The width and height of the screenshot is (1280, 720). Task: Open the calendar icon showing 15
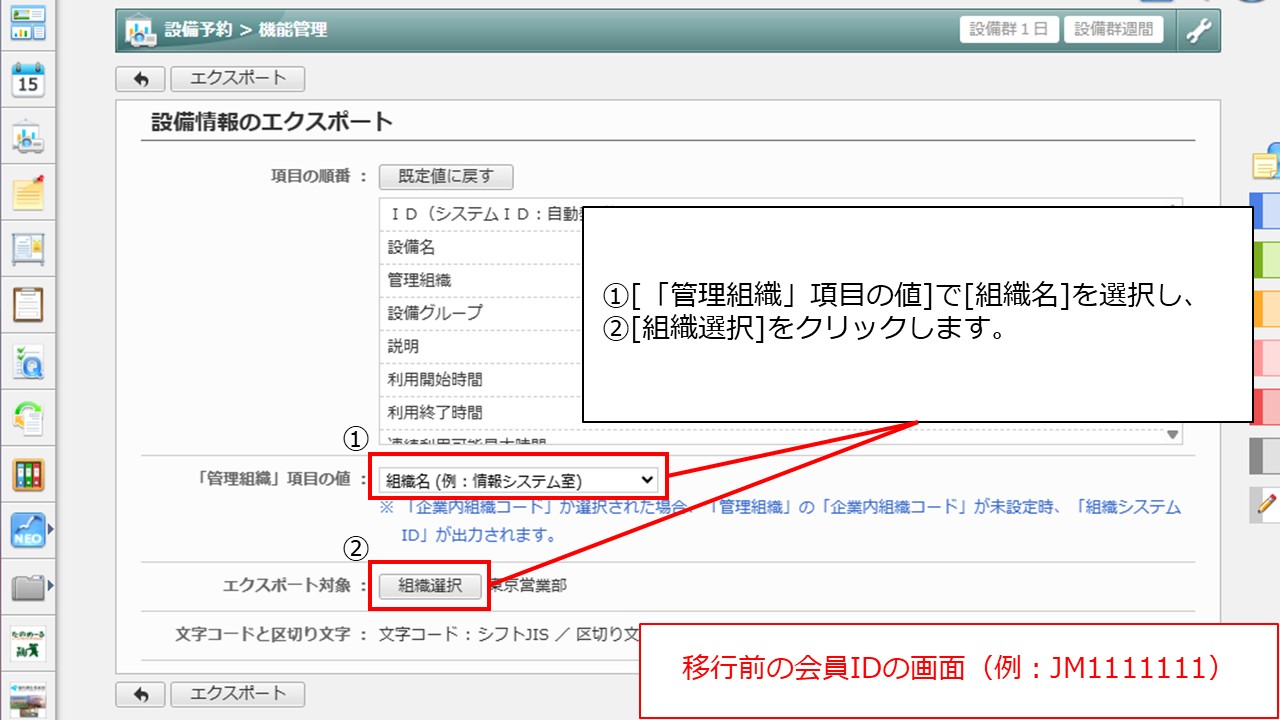click(28, 80)
